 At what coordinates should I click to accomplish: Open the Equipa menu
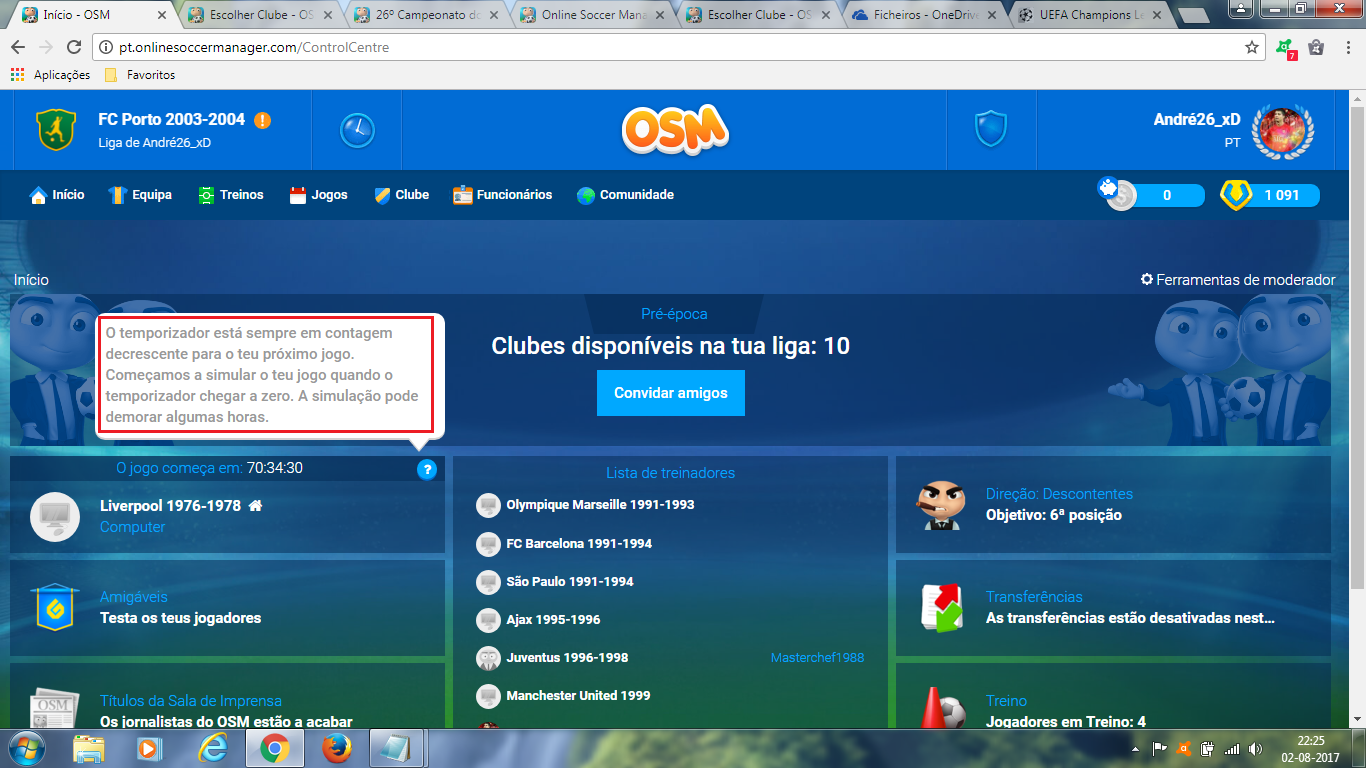[140, 195]
